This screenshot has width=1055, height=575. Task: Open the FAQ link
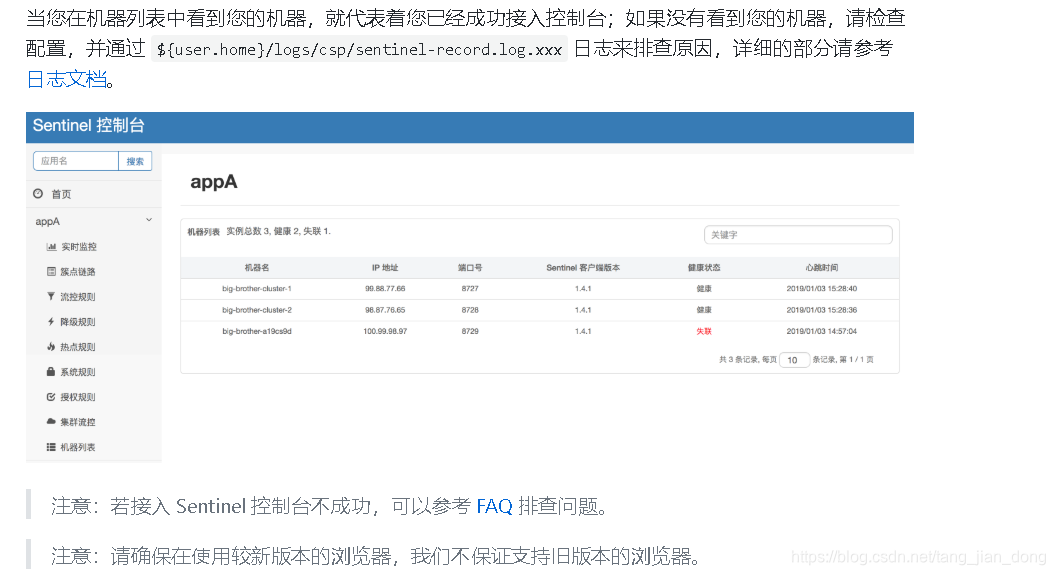pos(494,506)
